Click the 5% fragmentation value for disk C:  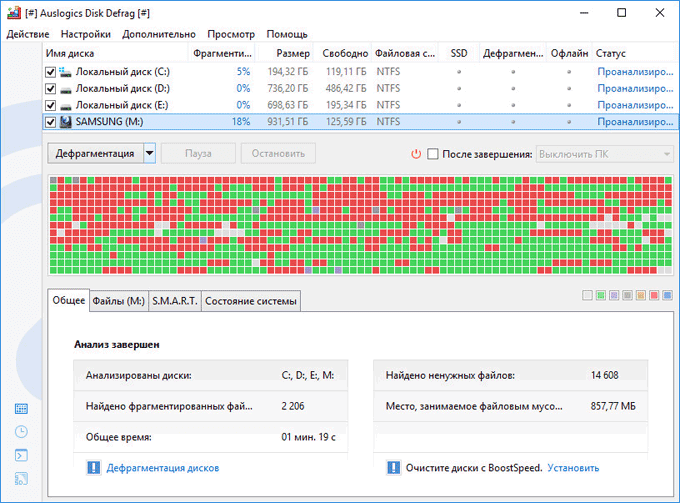tap(243, 72)
